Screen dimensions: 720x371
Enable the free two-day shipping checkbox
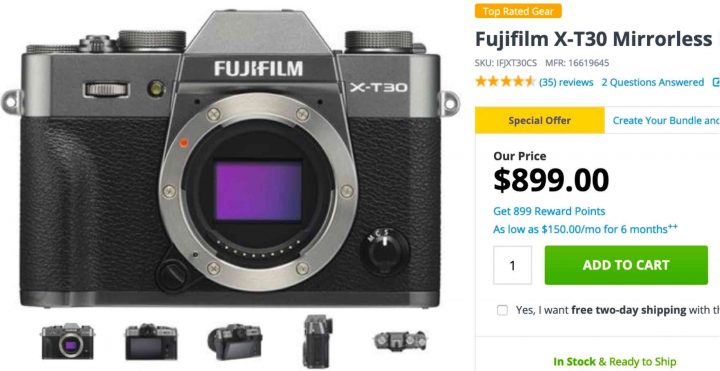[502, 310]
